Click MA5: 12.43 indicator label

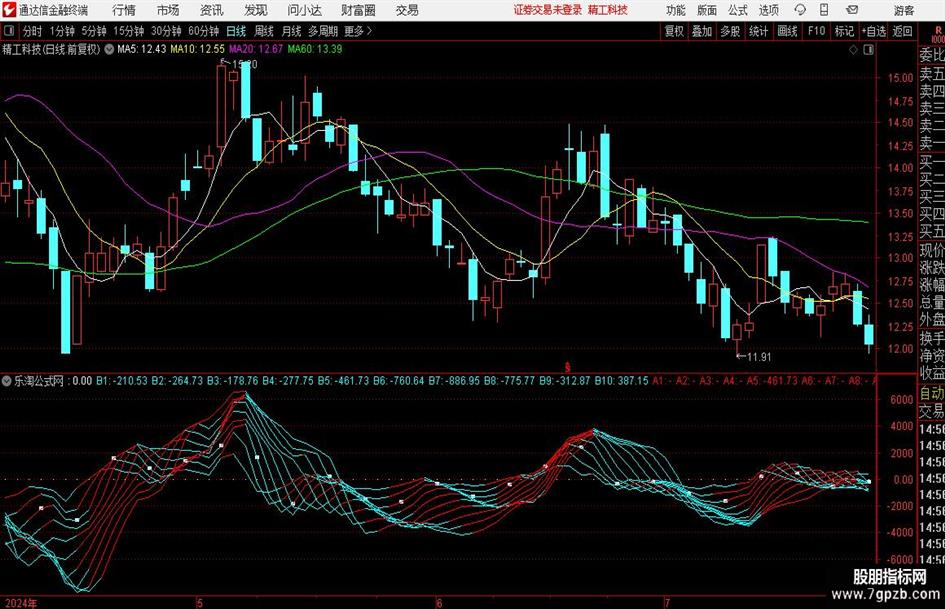[x=142, y=49]
